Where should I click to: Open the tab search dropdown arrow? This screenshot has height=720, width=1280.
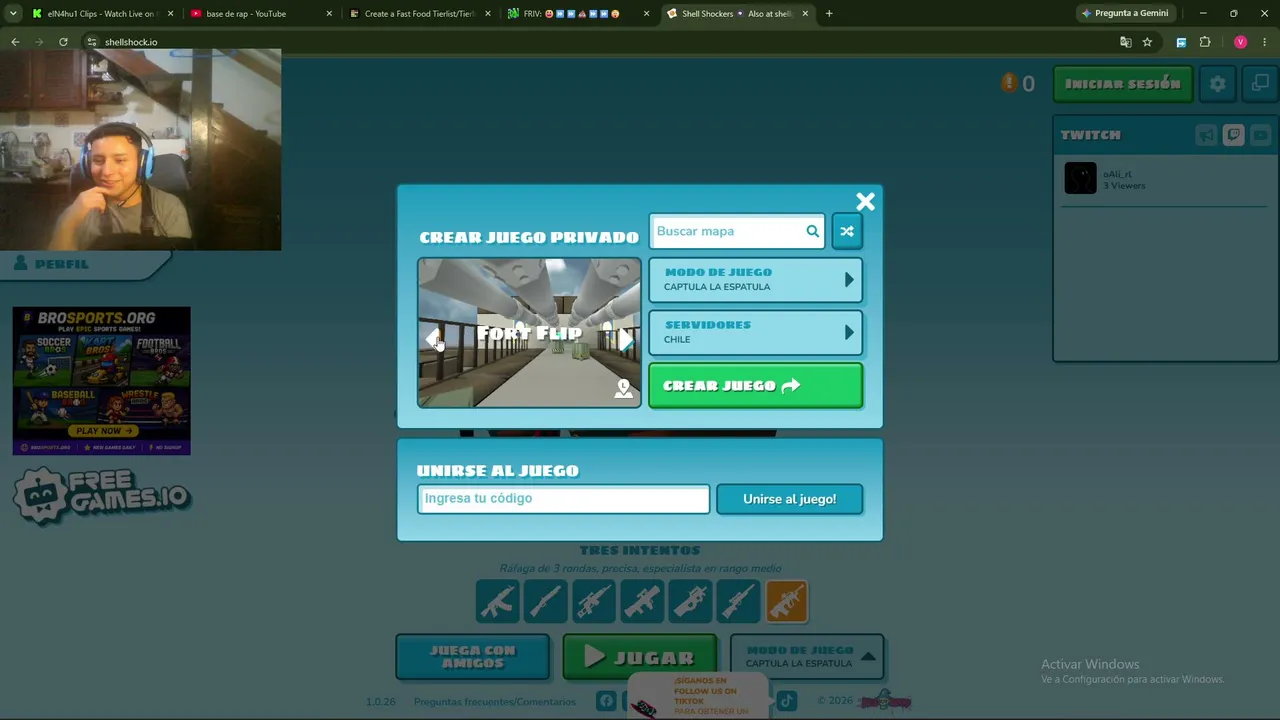tap(13, 14)
